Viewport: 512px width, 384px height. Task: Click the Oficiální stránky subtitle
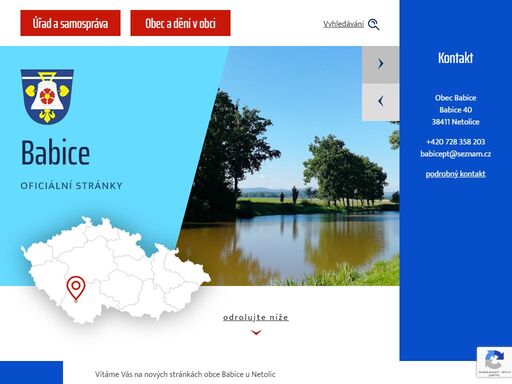[x=71, y=186]
